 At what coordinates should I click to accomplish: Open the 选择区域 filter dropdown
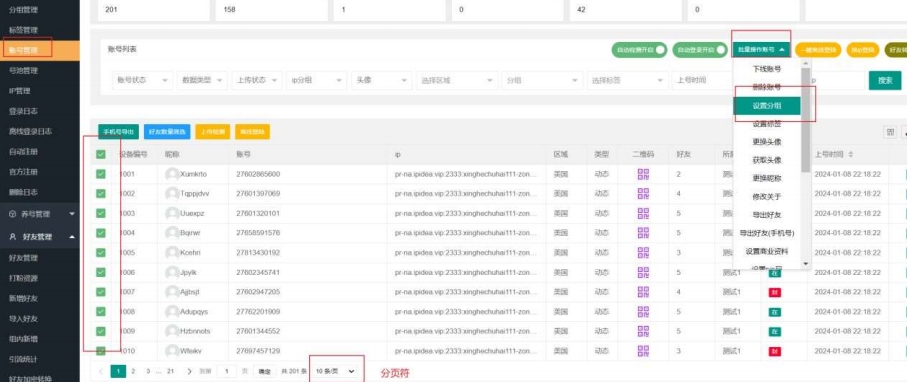[457, 80]
